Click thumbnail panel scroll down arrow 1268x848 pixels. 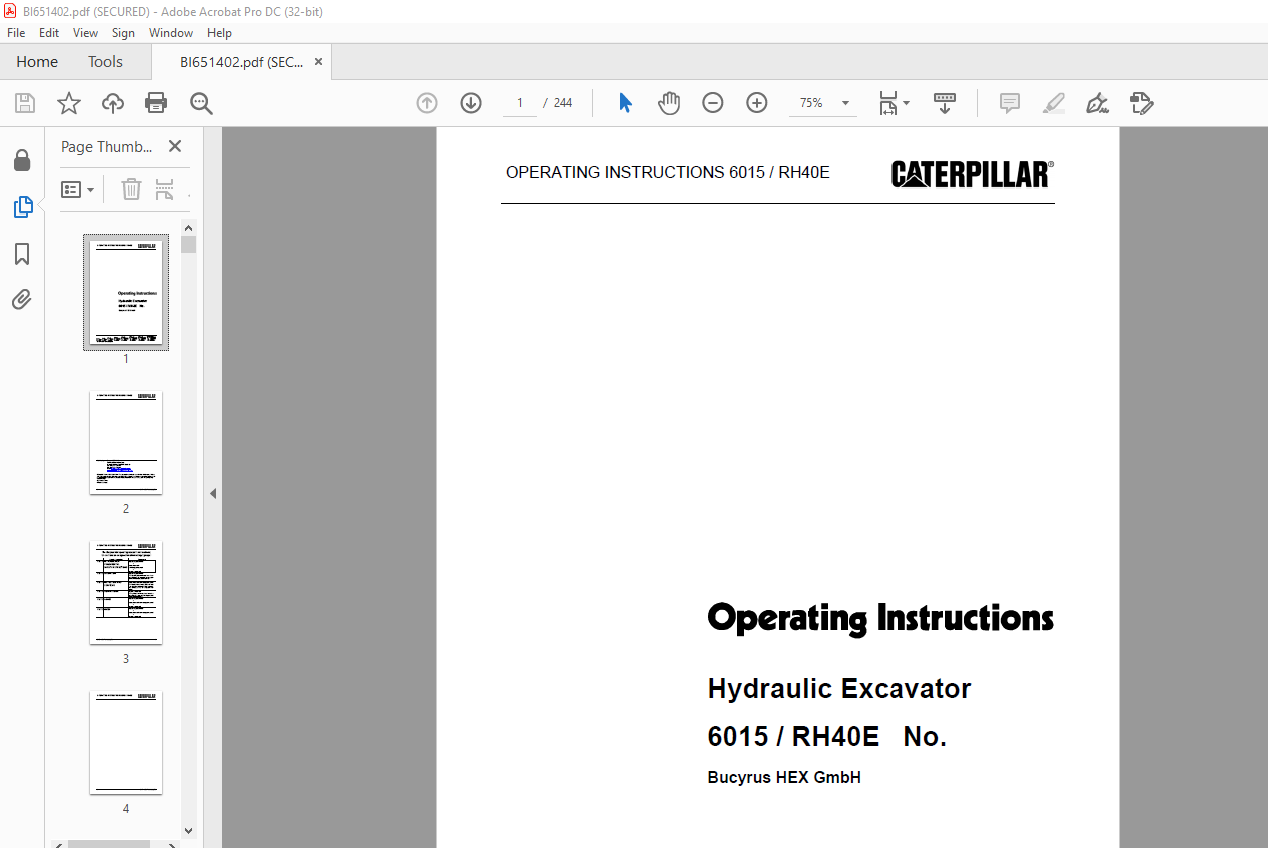[x=189, y=830]
